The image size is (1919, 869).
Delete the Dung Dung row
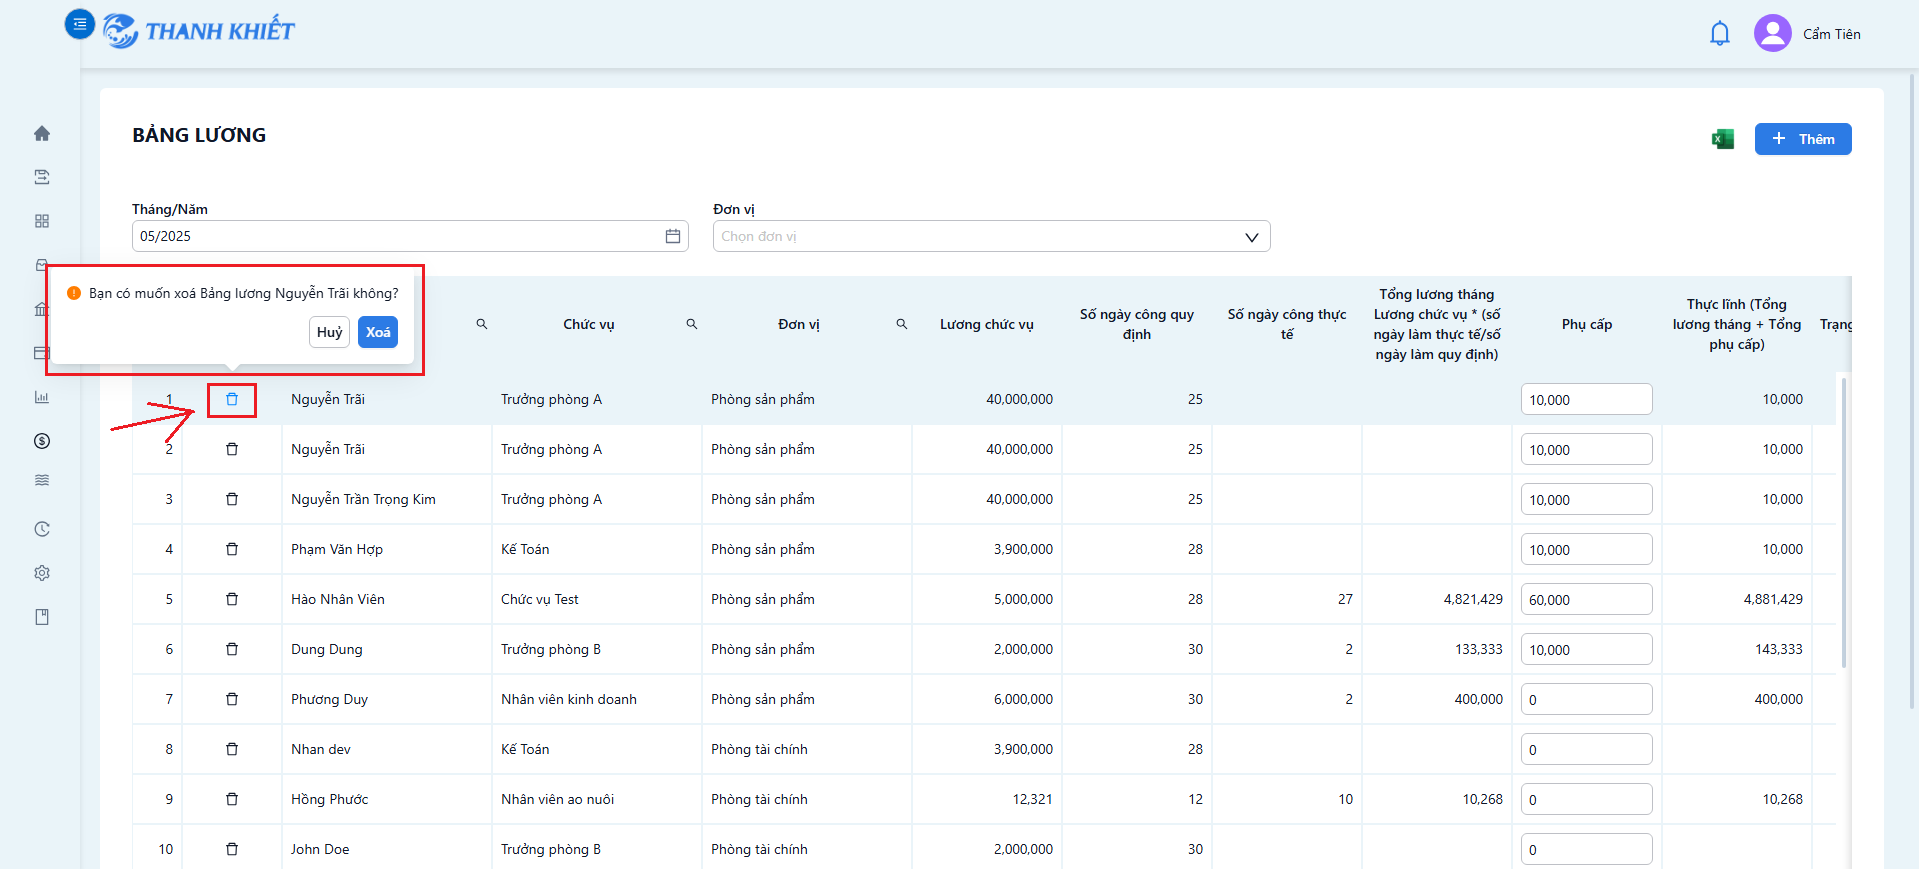pyautogui.click(x=232, y=649)
